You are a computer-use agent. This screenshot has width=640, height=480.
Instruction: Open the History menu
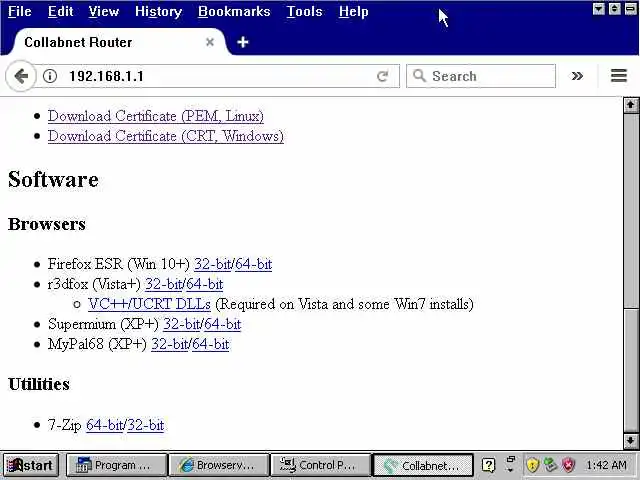point(158,11)
